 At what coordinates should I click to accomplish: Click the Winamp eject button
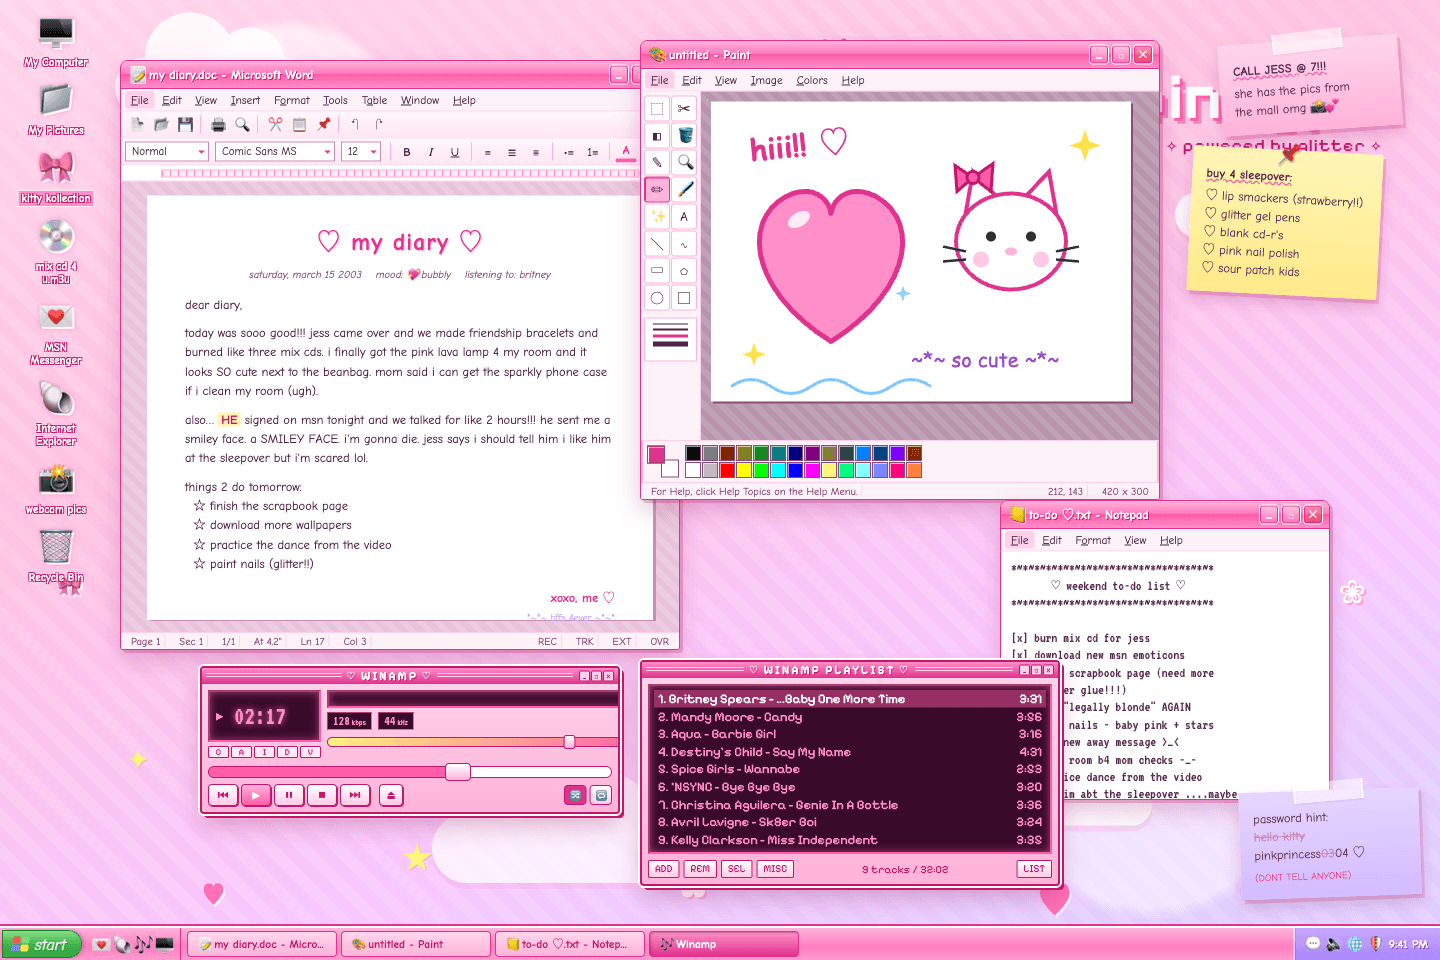[391, 795]
